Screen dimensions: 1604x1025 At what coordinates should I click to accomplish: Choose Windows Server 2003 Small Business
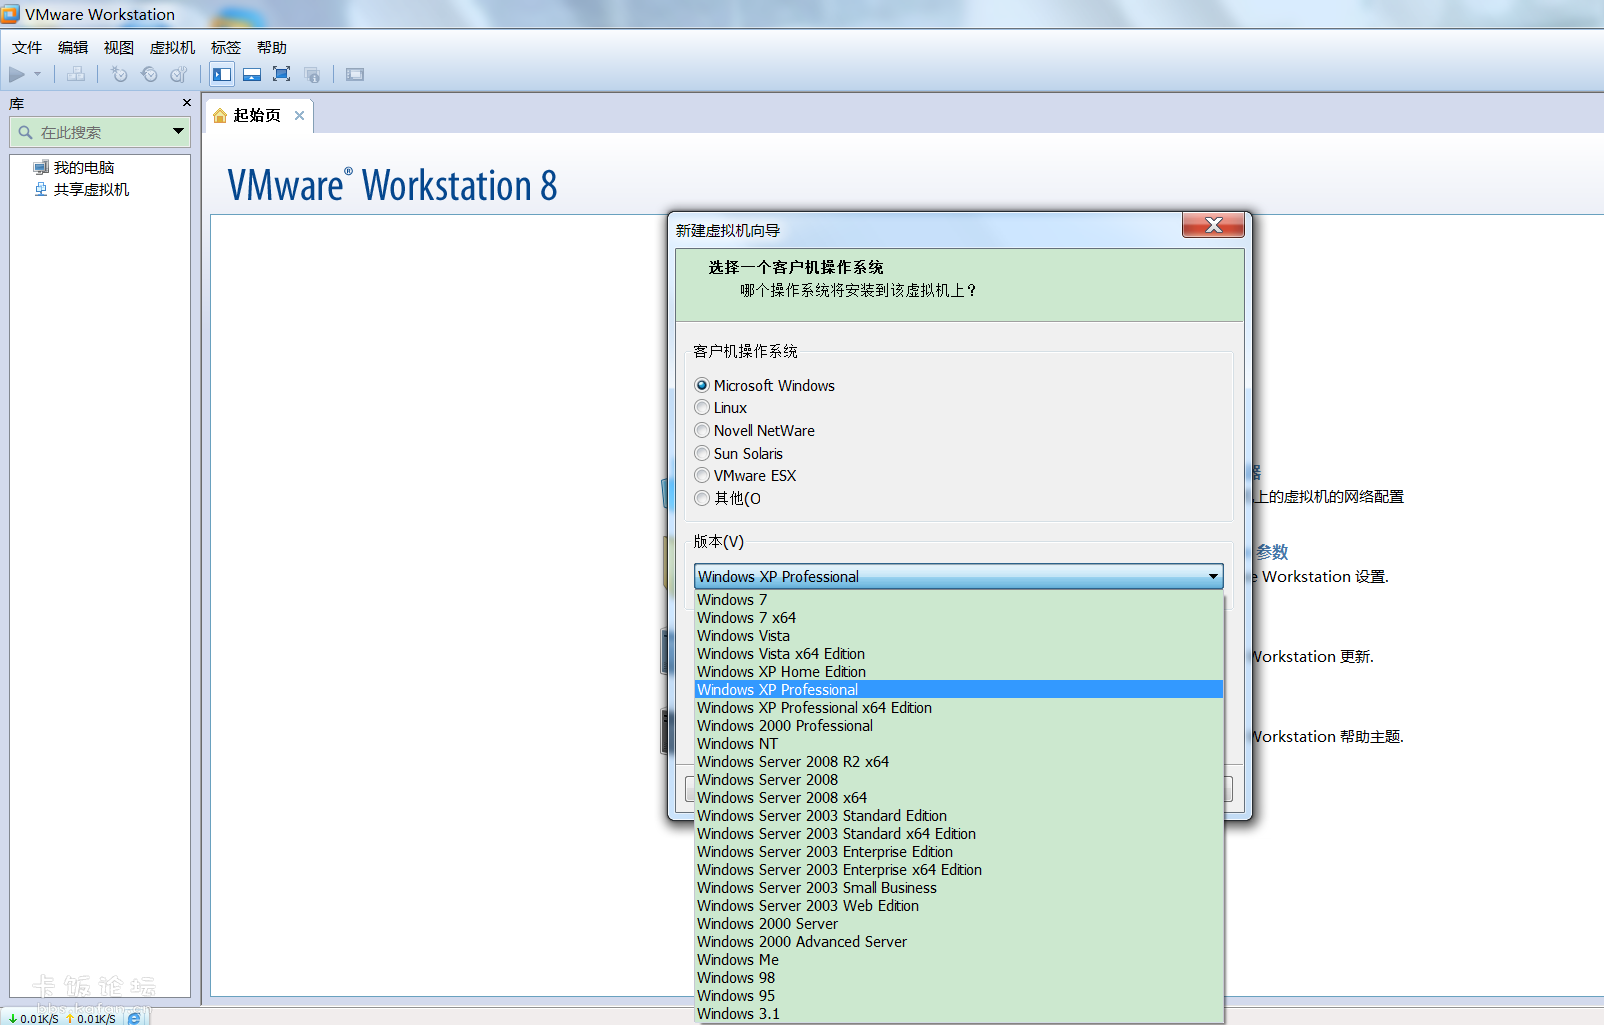pos(959,888)
